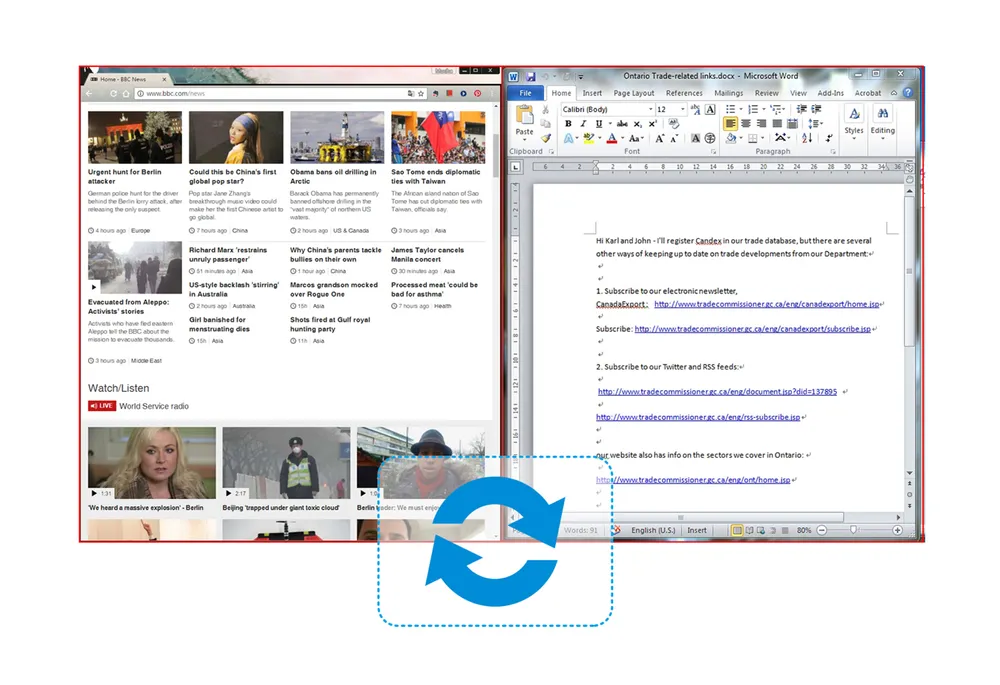
Task: Switch to the Mailings ribbon tab
Action: pyautogui.click(x=728, y=93)
